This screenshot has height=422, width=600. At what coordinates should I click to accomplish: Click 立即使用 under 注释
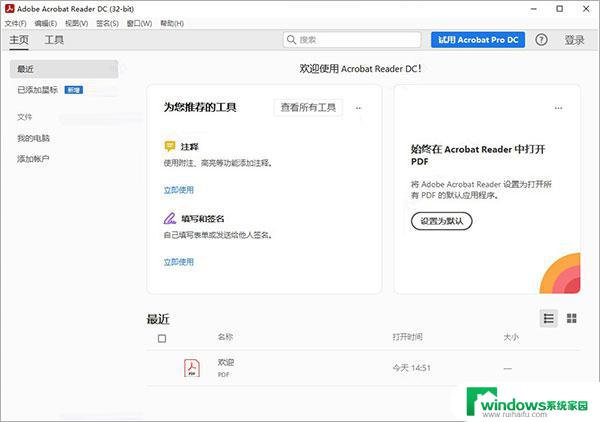click(x=179, y=190)
